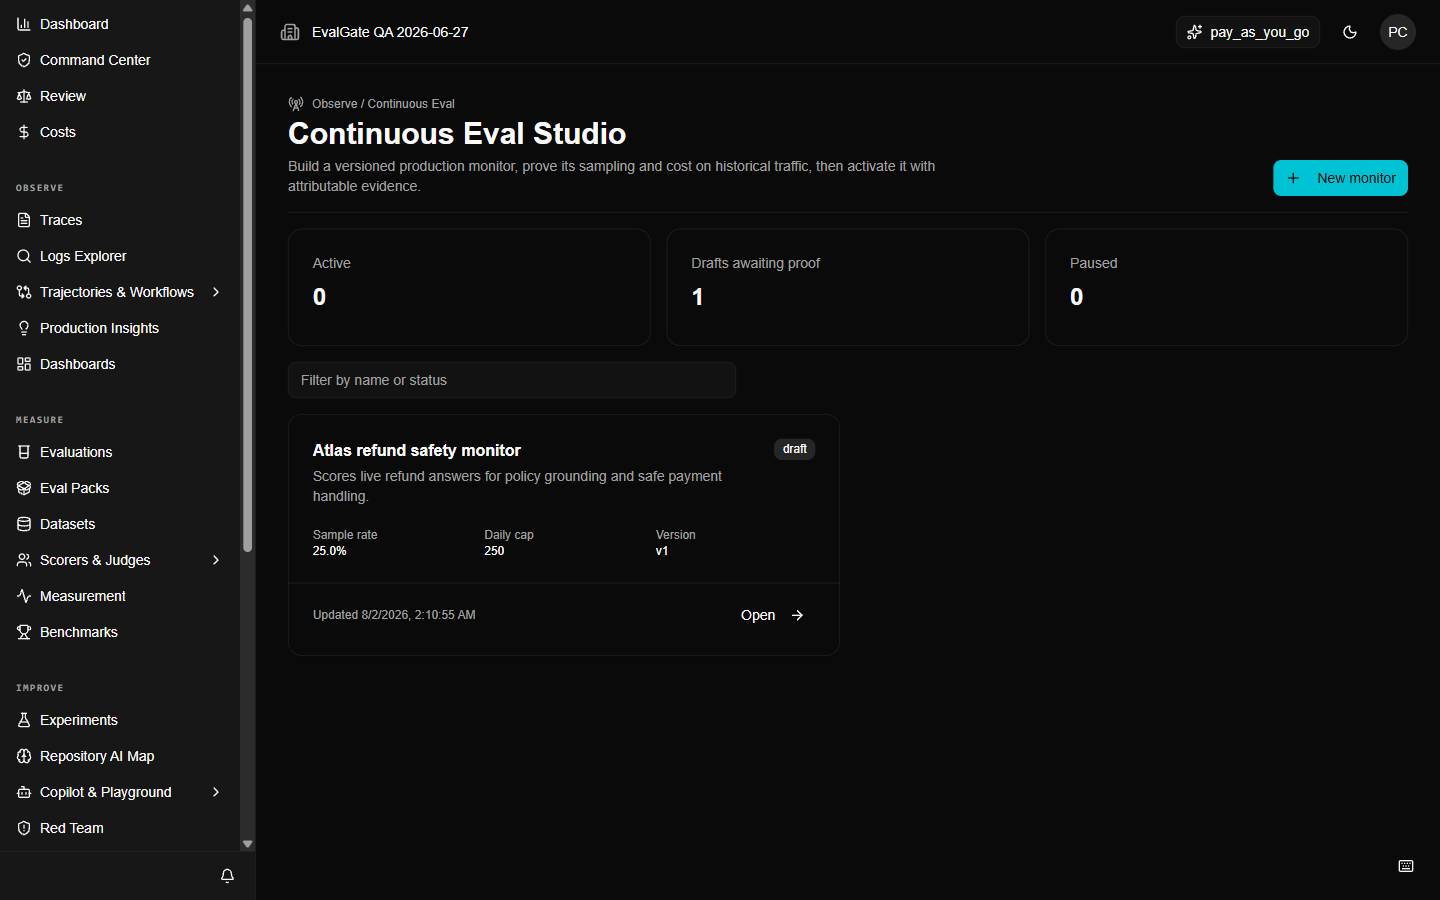Toggle dark mode with moon icon

pyautogui.click(x=1350, y=32)
